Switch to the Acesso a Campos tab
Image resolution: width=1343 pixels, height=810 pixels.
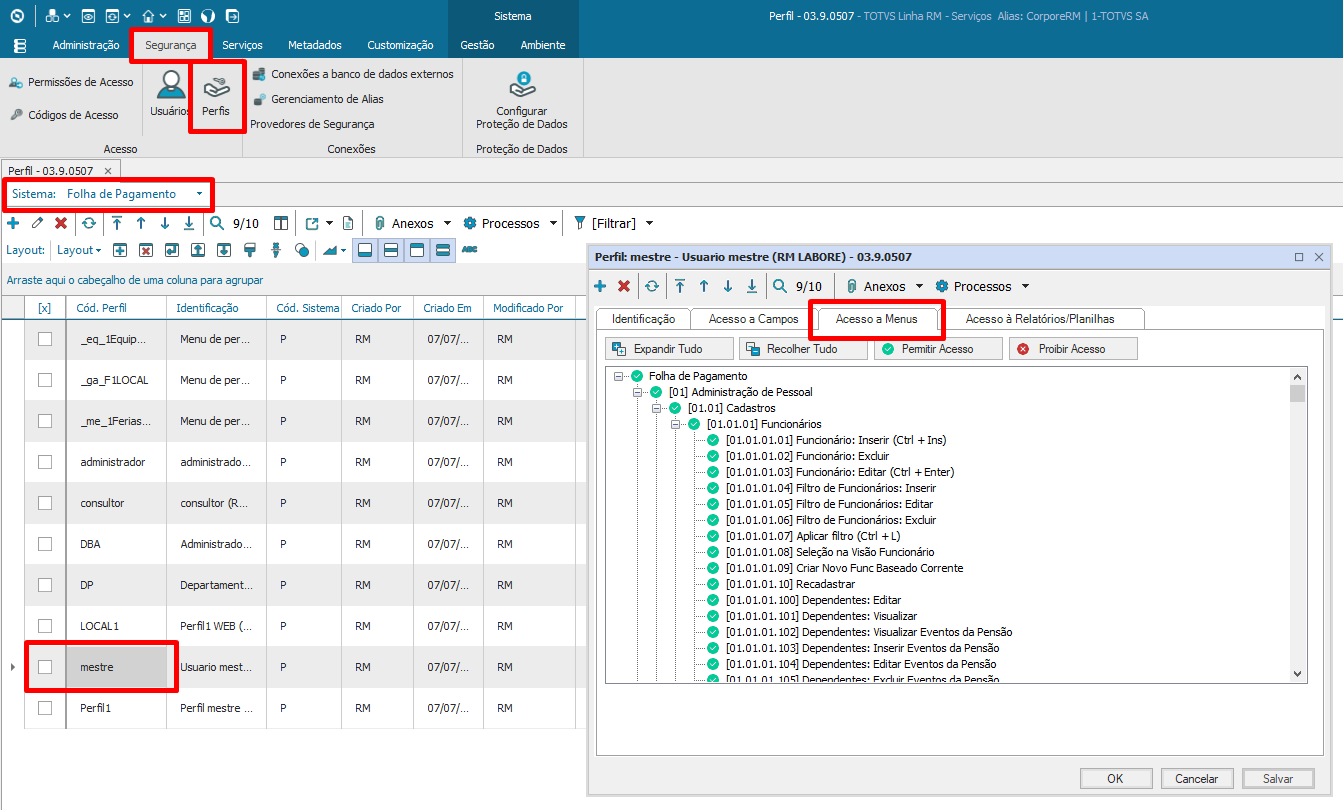754,319
